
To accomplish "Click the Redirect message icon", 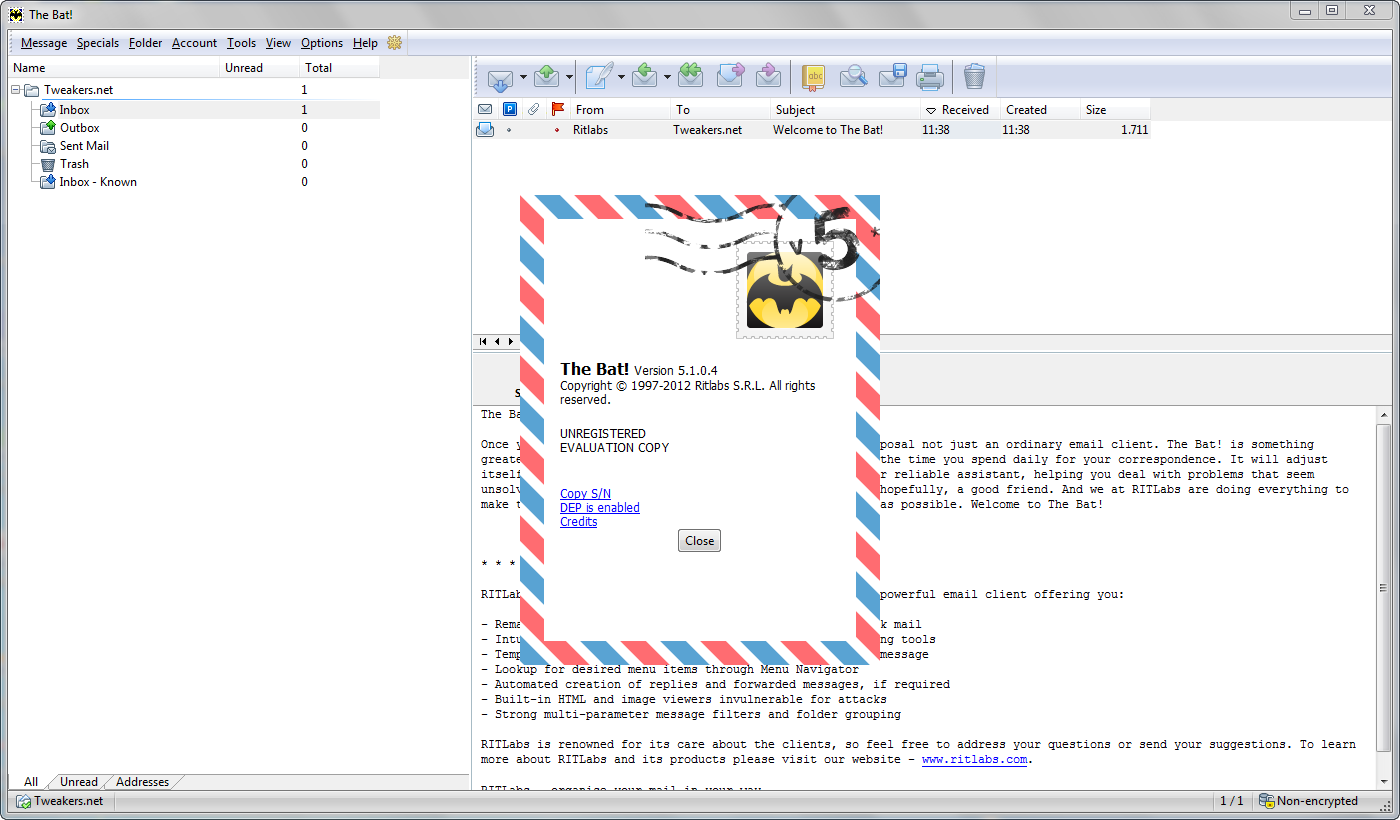I will point(768,76).
